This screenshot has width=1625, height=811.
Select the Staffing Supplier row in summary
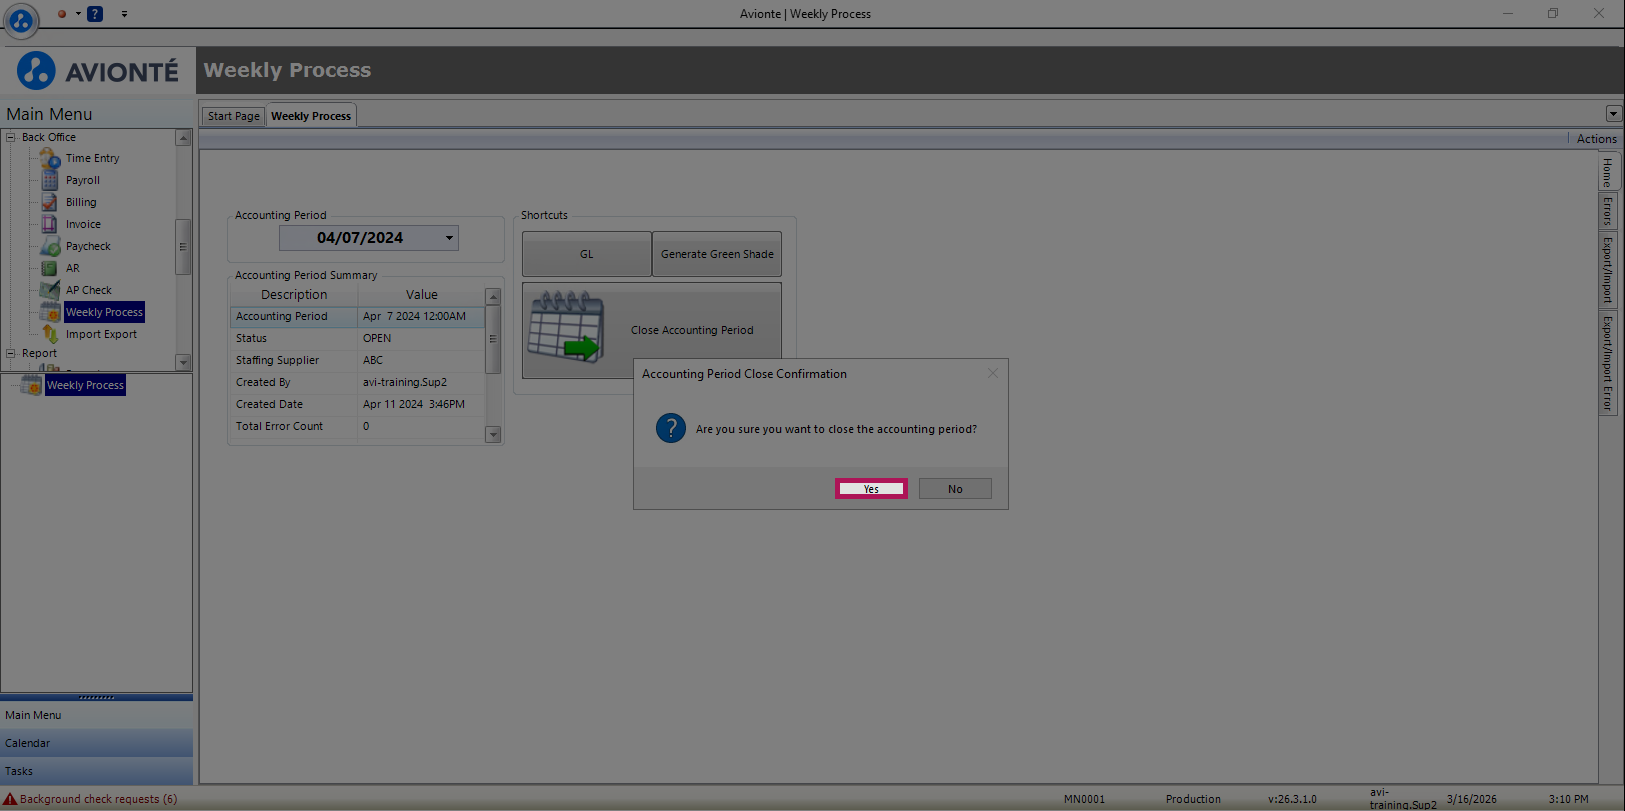point(357,360)
